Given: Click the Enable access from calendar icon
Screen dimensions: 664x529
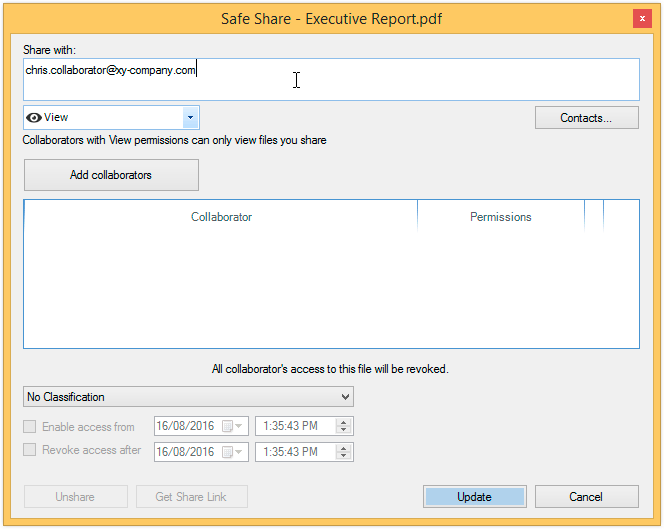Looking at the screenshot, I should click(227, 426).
